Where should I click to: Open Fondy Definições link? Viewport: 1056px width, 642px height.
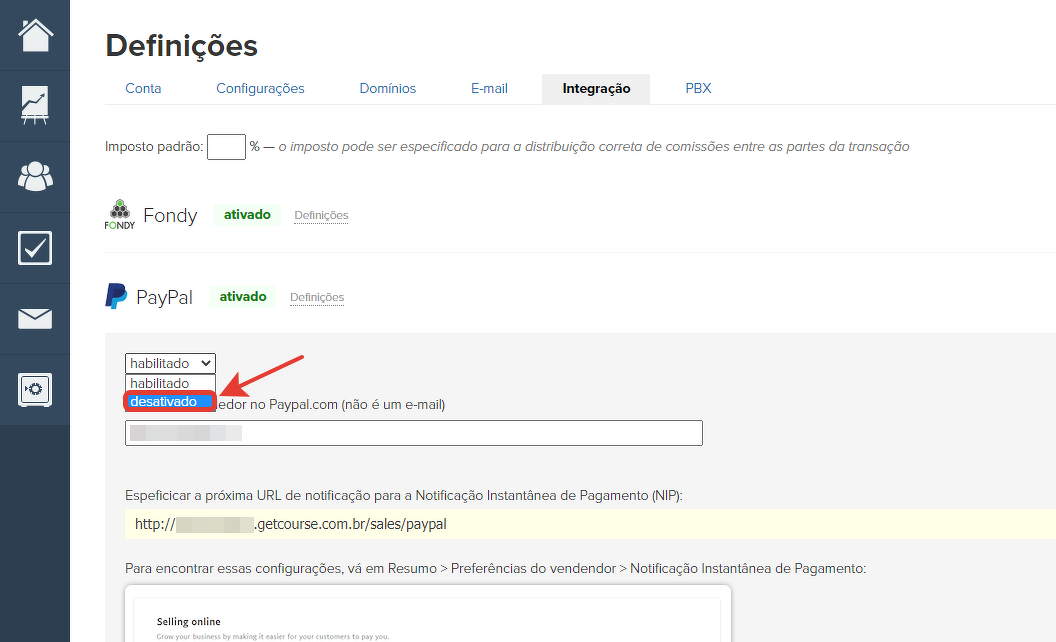point(321,215)
